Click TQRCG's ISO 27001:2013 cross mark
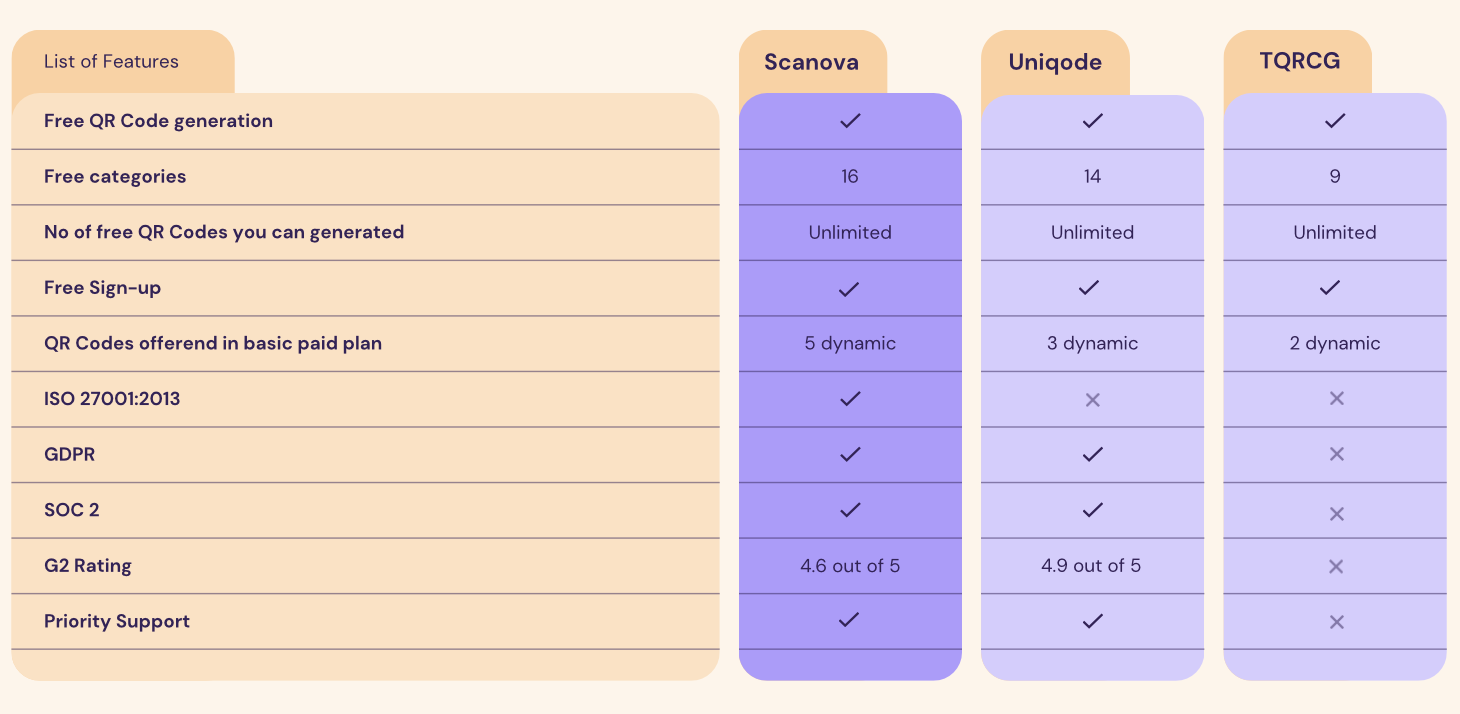 coord(1335,398)
